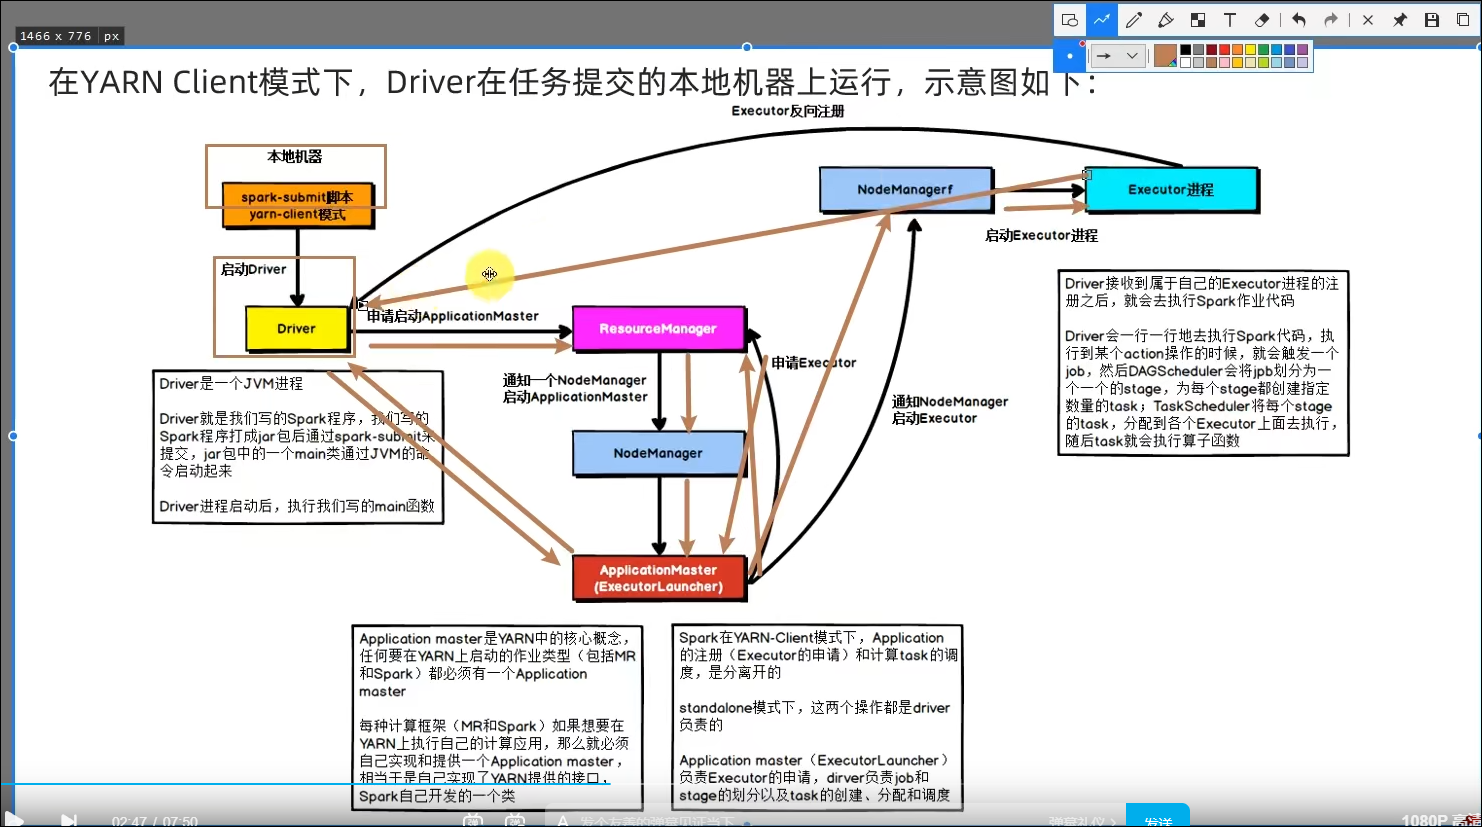Click the blue send (发送) button
1482x827 pixels.
[1158, 817]
